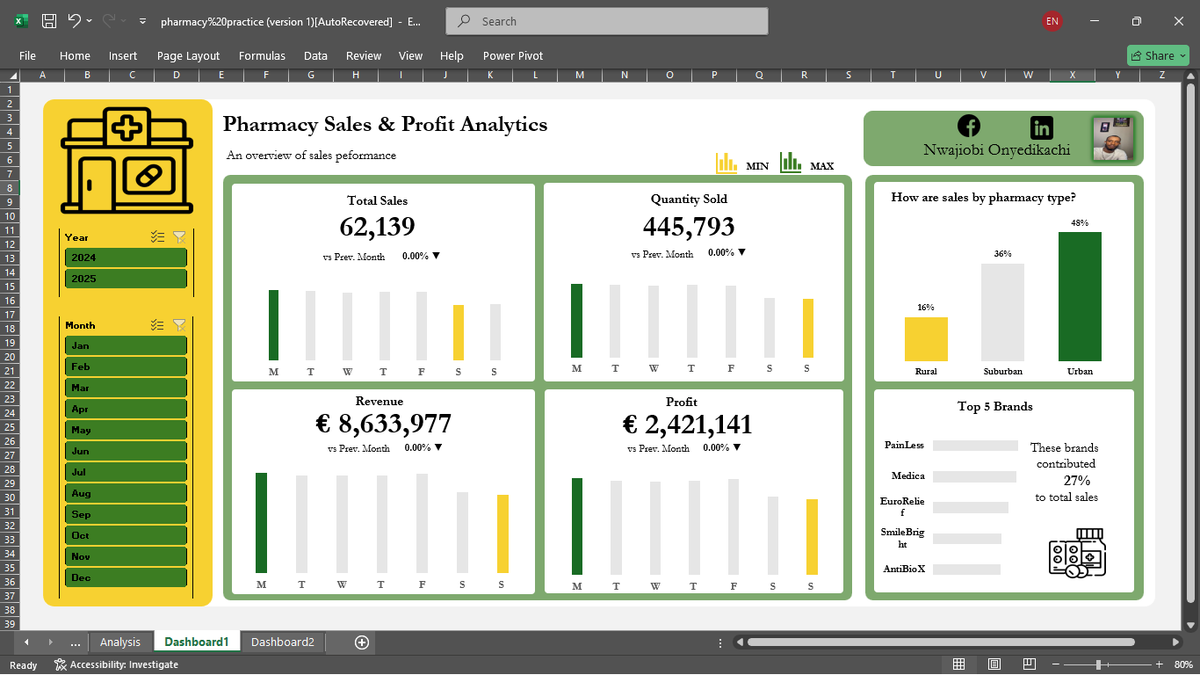This screenshot has height=675, width=1200.
Task: Select Mar in the Month slicer
Action: point(126,387)
